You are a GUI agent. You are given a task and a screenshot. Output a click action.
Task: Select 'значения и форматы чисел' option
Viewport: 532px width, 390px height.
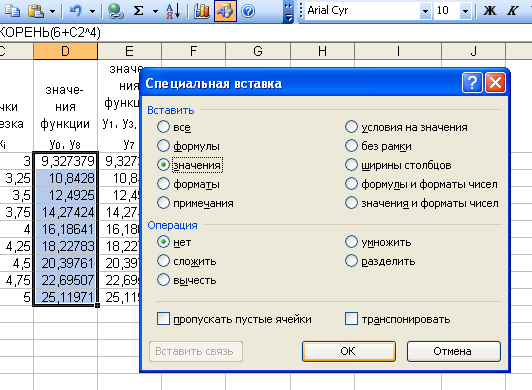[351, 203]
